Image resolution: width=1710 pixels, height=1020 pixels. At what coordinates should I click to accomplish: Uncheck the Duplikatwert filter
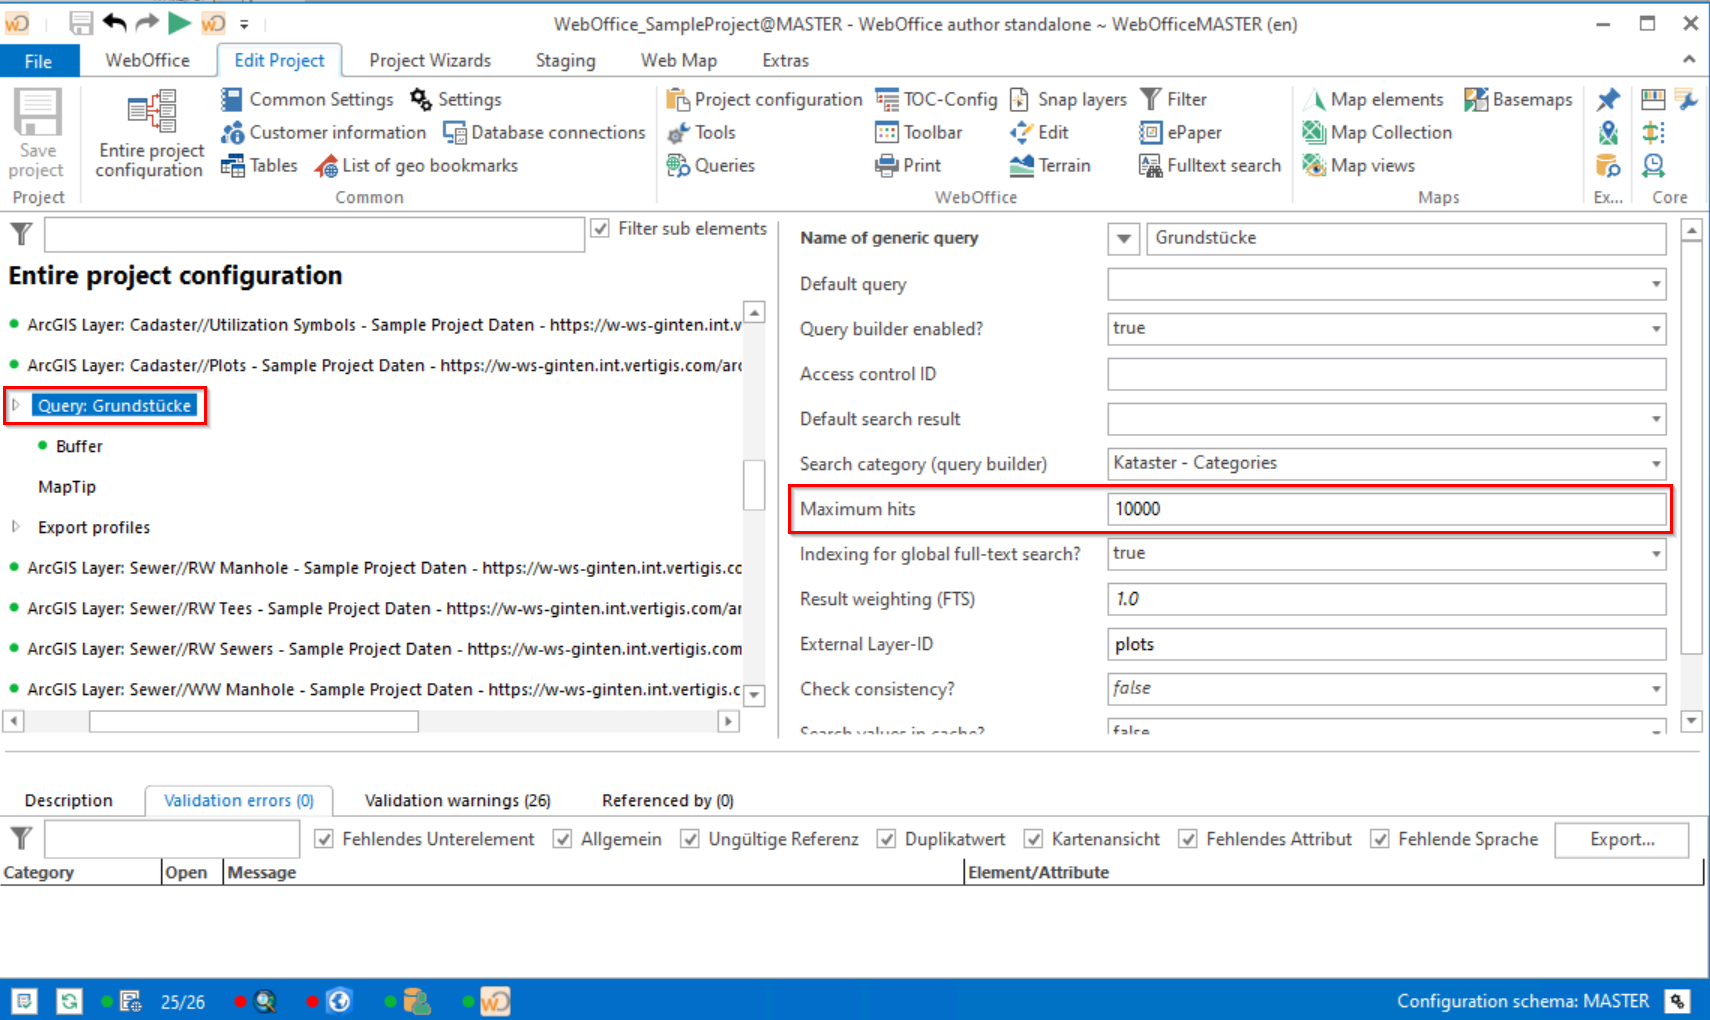[x=887, y=839]
